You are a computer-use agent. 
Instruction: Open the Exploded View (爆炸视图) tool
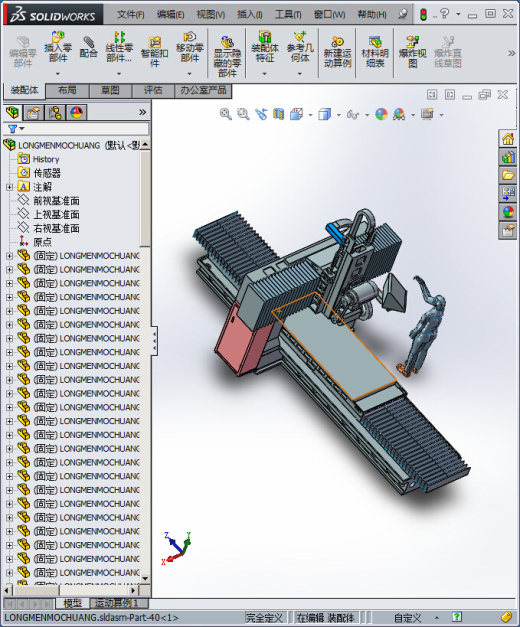[x=413, y=52]
